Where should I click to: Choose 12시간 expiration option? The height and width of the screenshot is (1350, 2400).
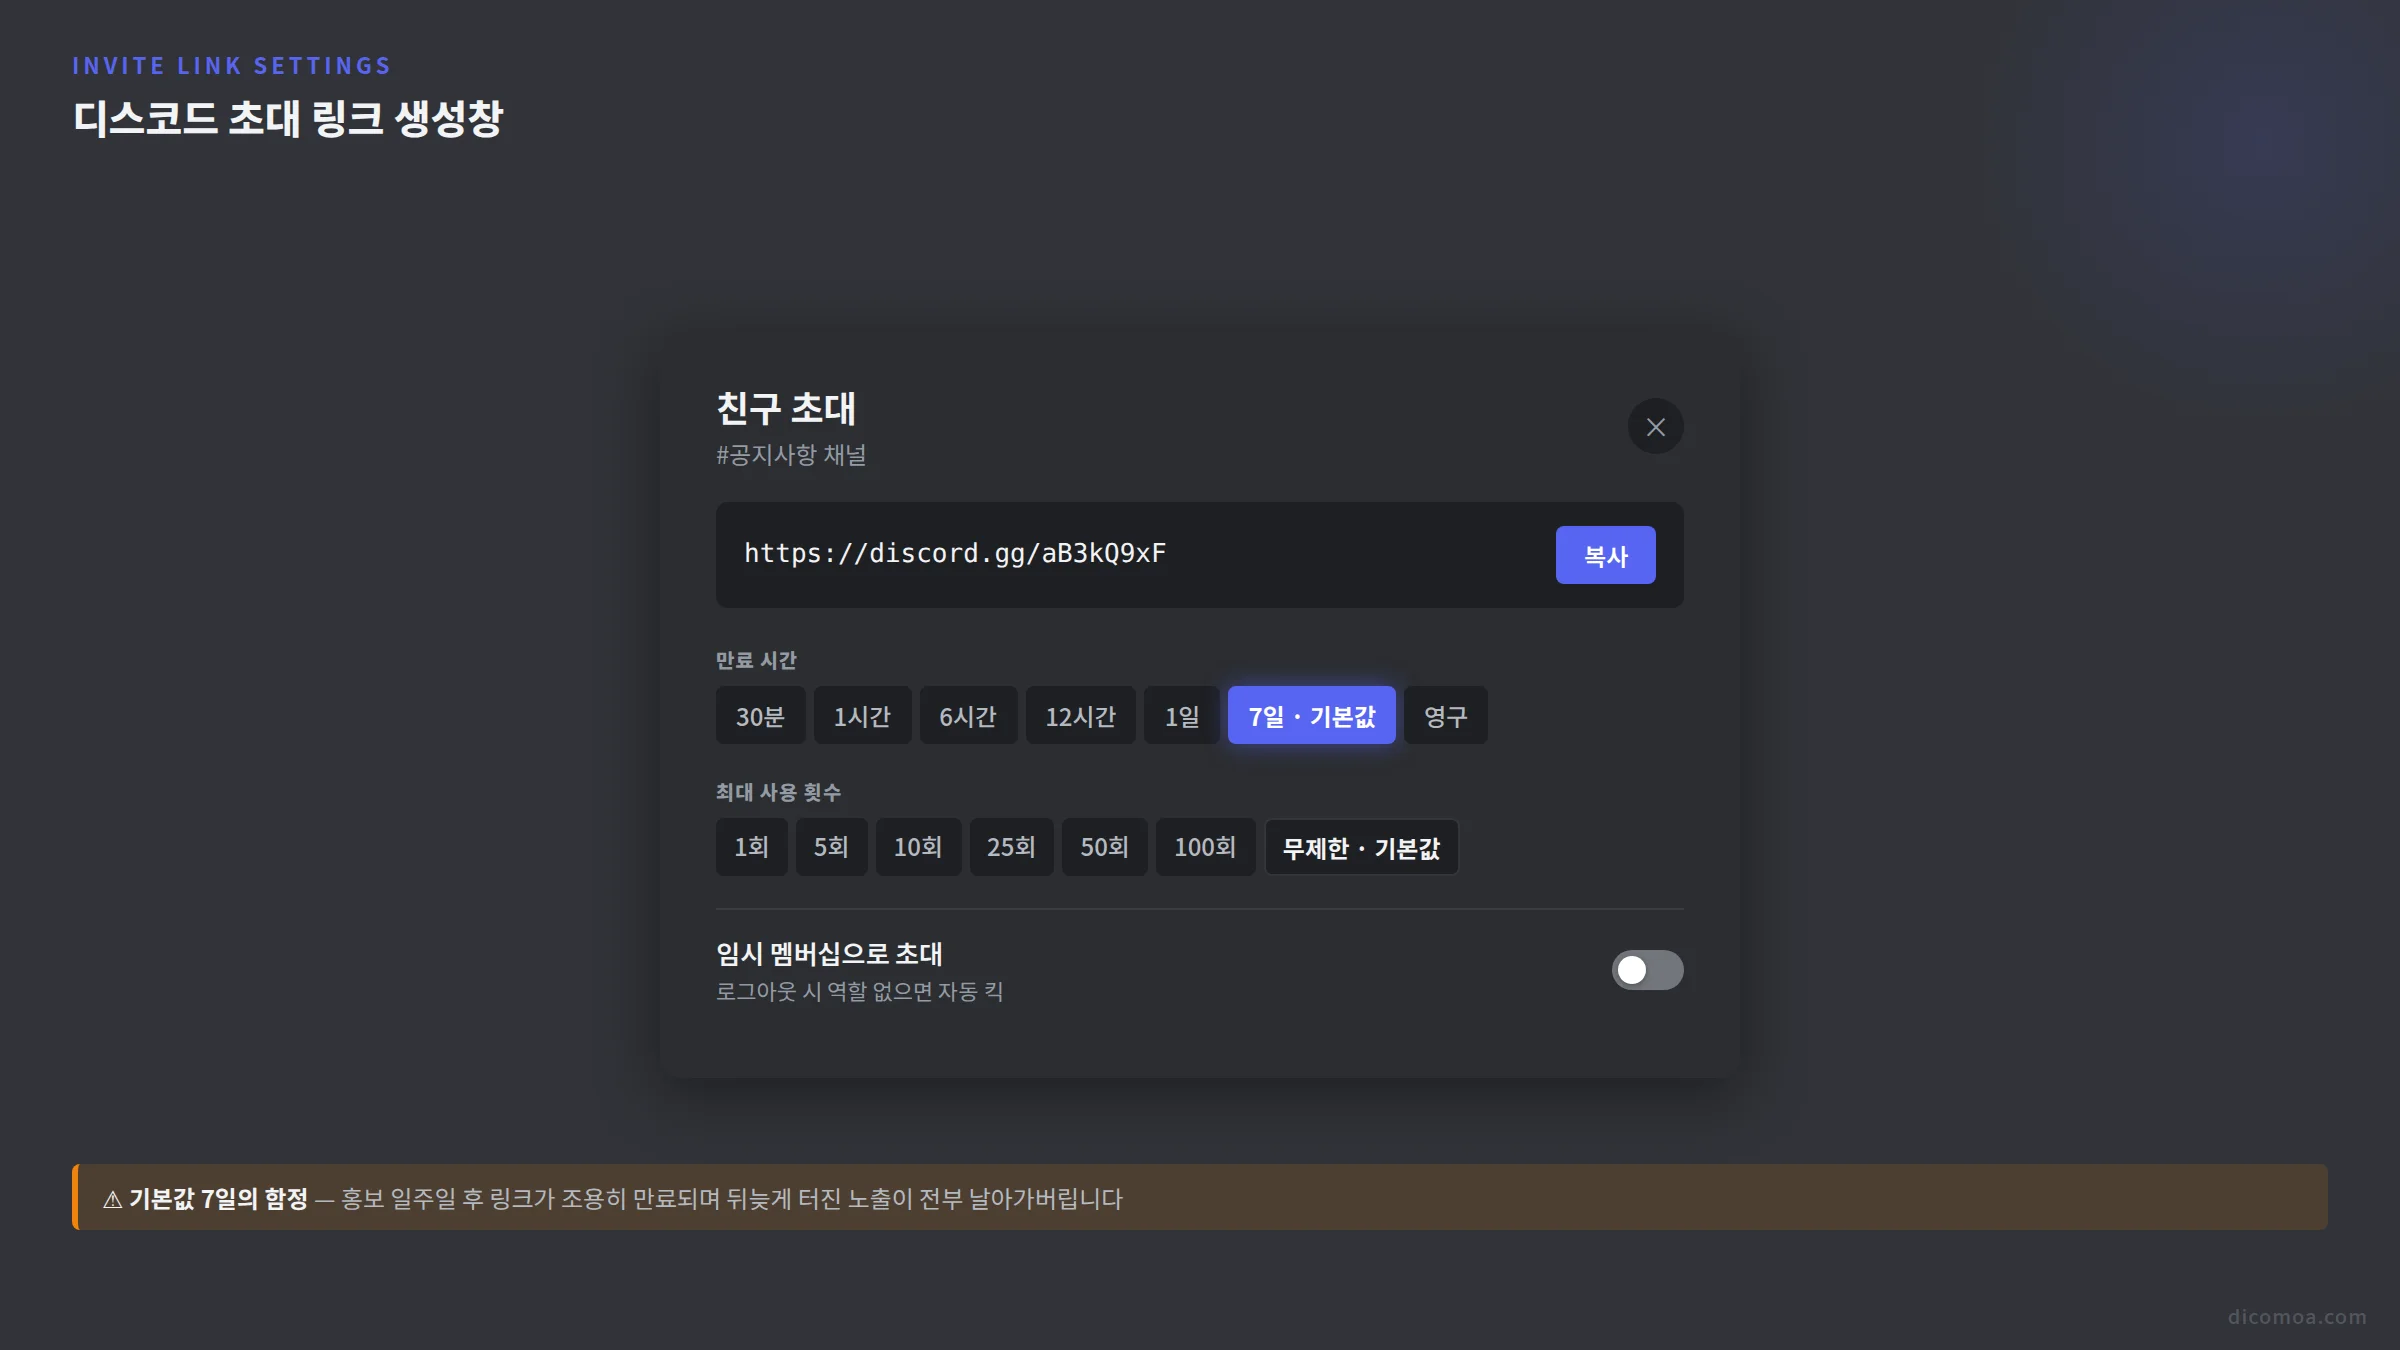pos(1080,716)
